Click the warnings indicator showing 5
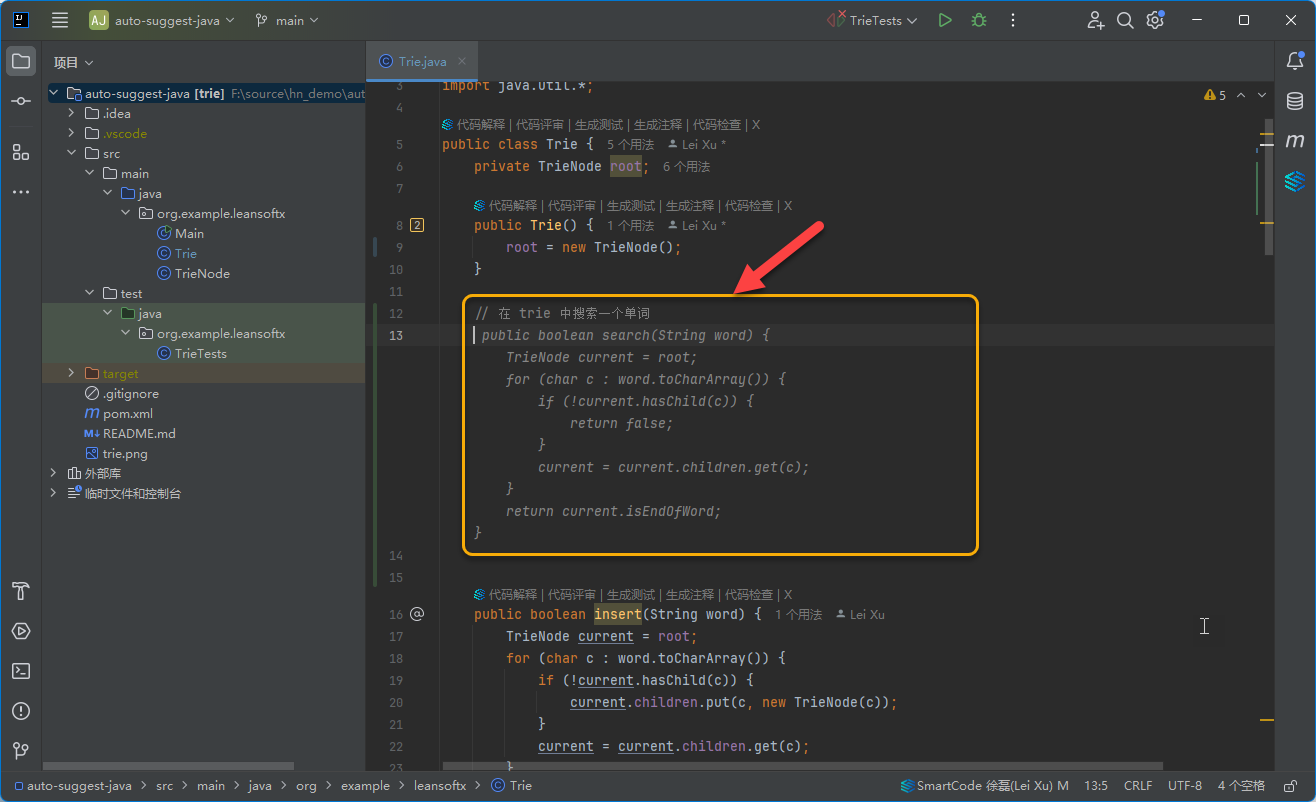This screenshot has height=802, width=1316. (1215, 95)
